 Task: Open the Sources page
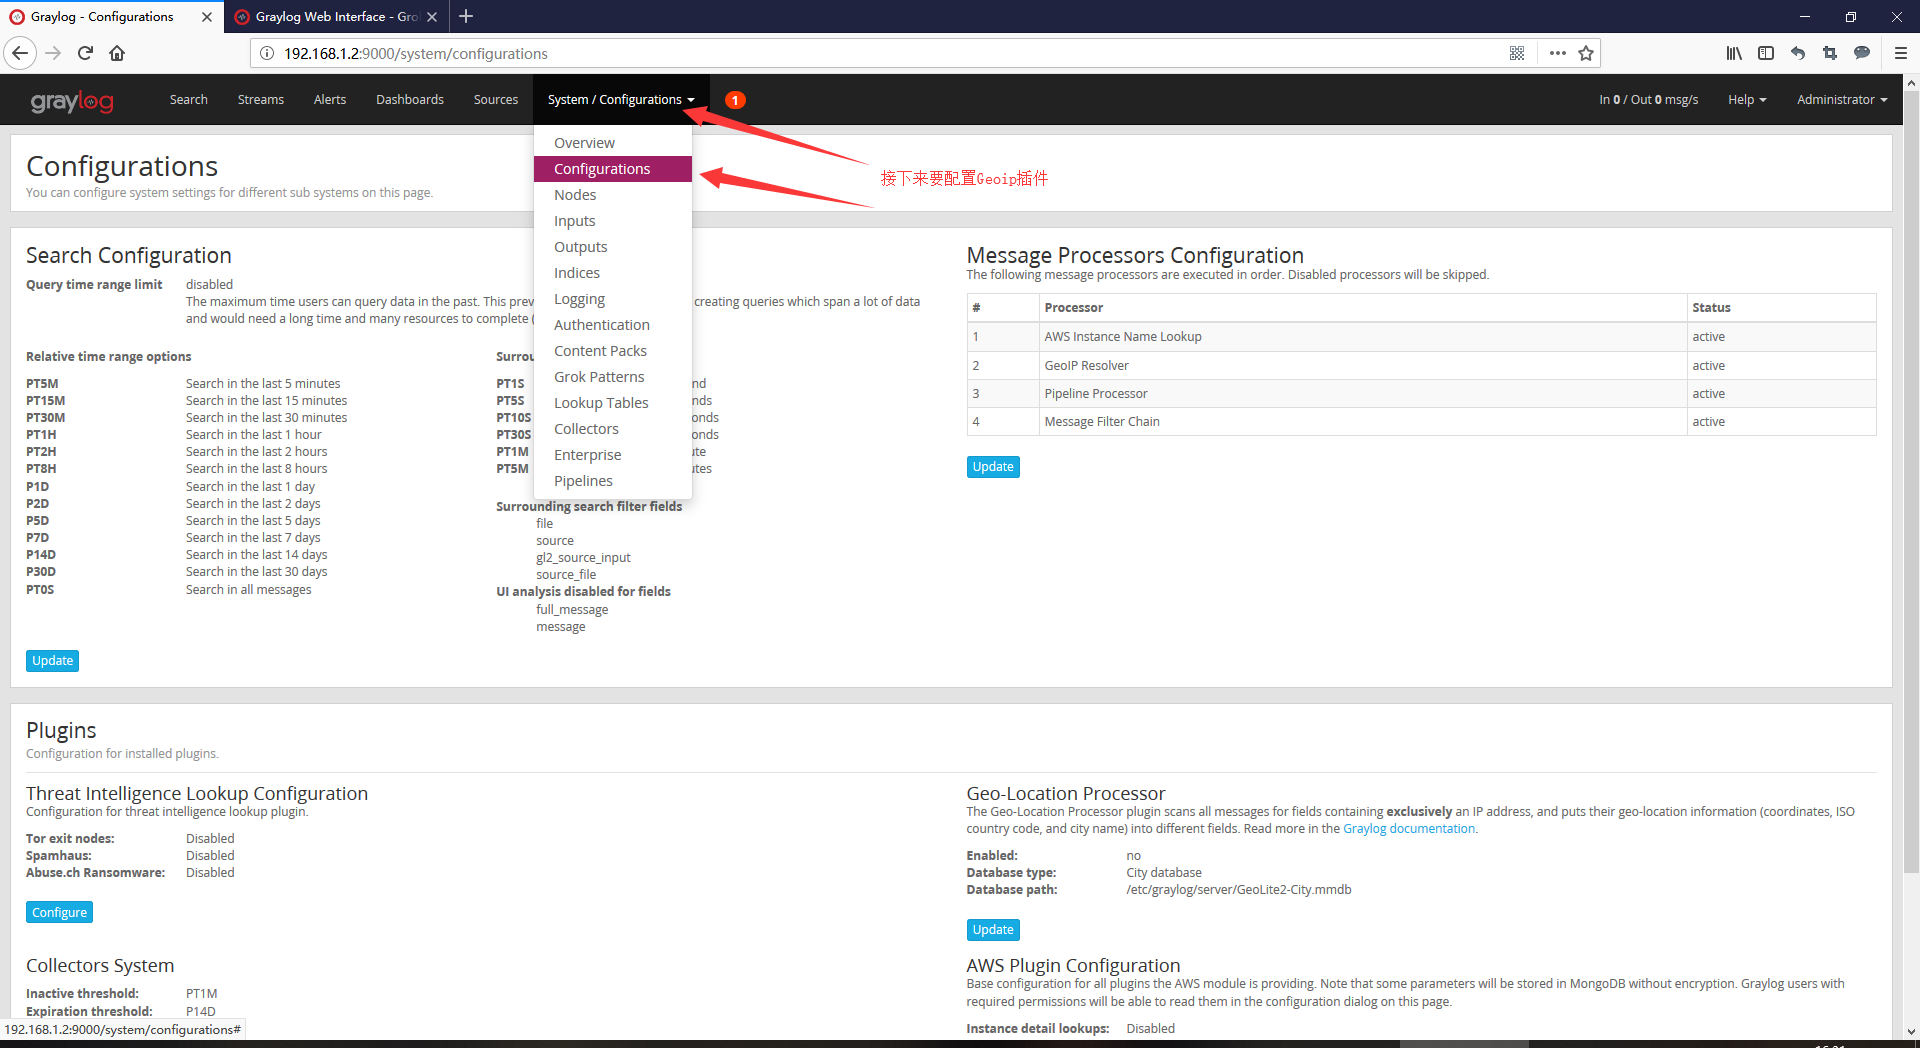[x=496, y=100]
